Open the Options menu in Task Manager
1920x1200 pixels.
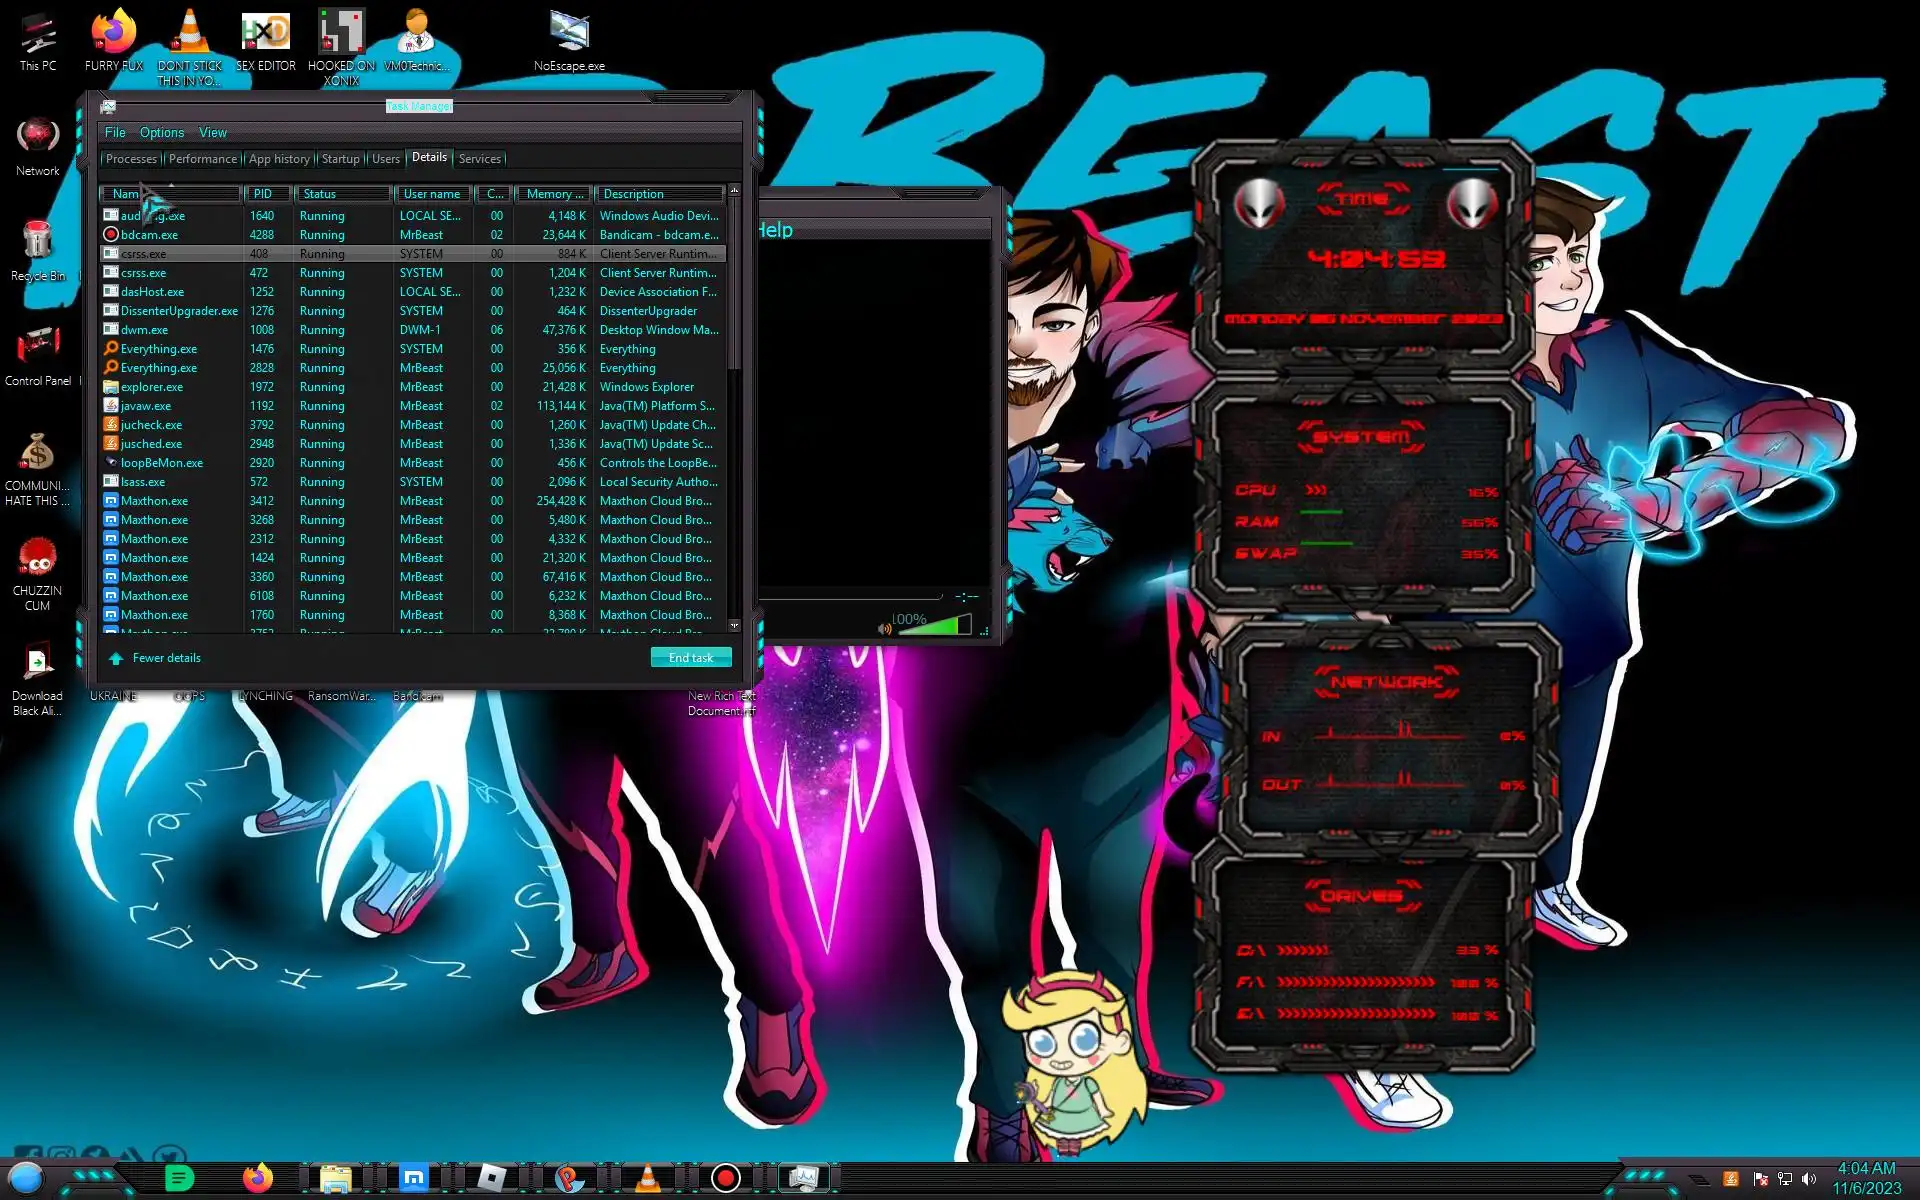pos(162,132)
